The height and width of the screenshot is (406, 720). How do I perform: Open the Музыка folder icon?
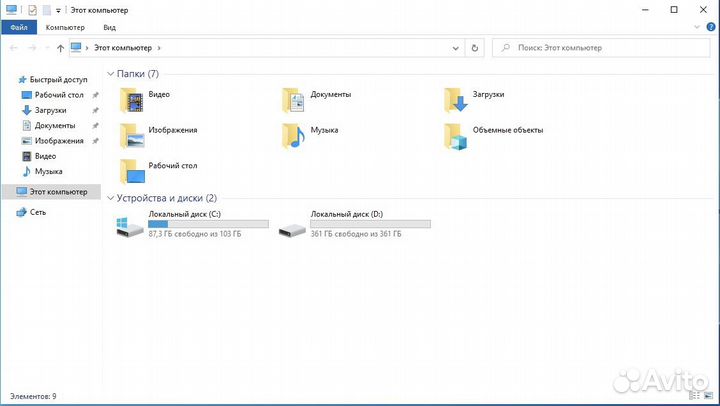click(294, 134)
